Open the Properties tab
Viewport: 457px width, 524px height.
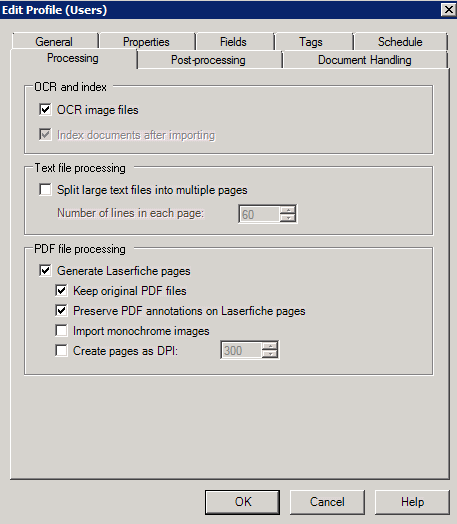pos(146,42)
